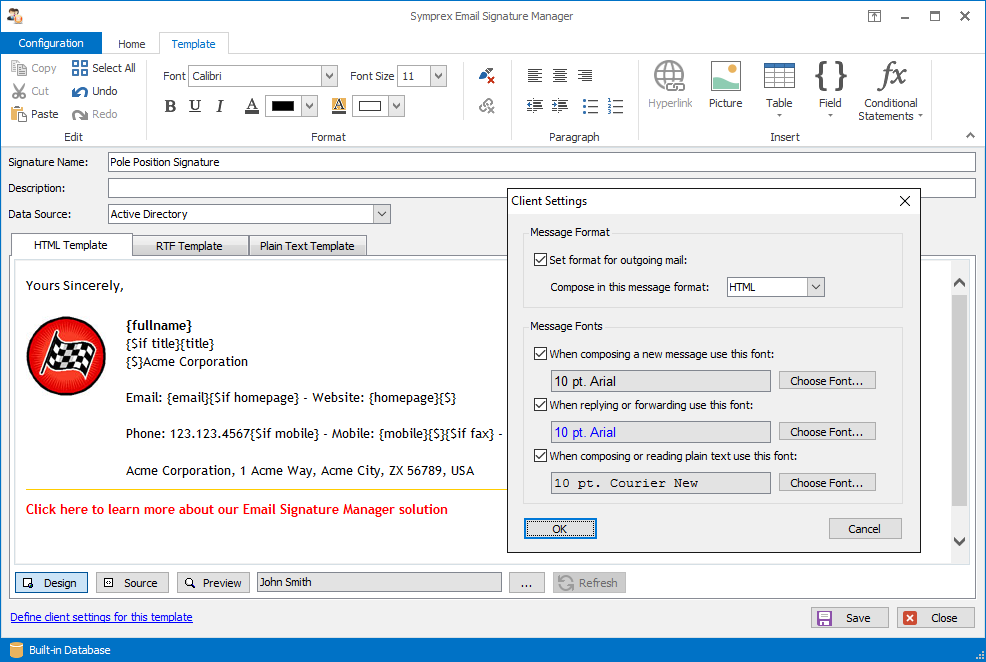Image resolution: width=986 pixels, height=662 pixels.
Task: Switch to Design view
Action: 52,583
